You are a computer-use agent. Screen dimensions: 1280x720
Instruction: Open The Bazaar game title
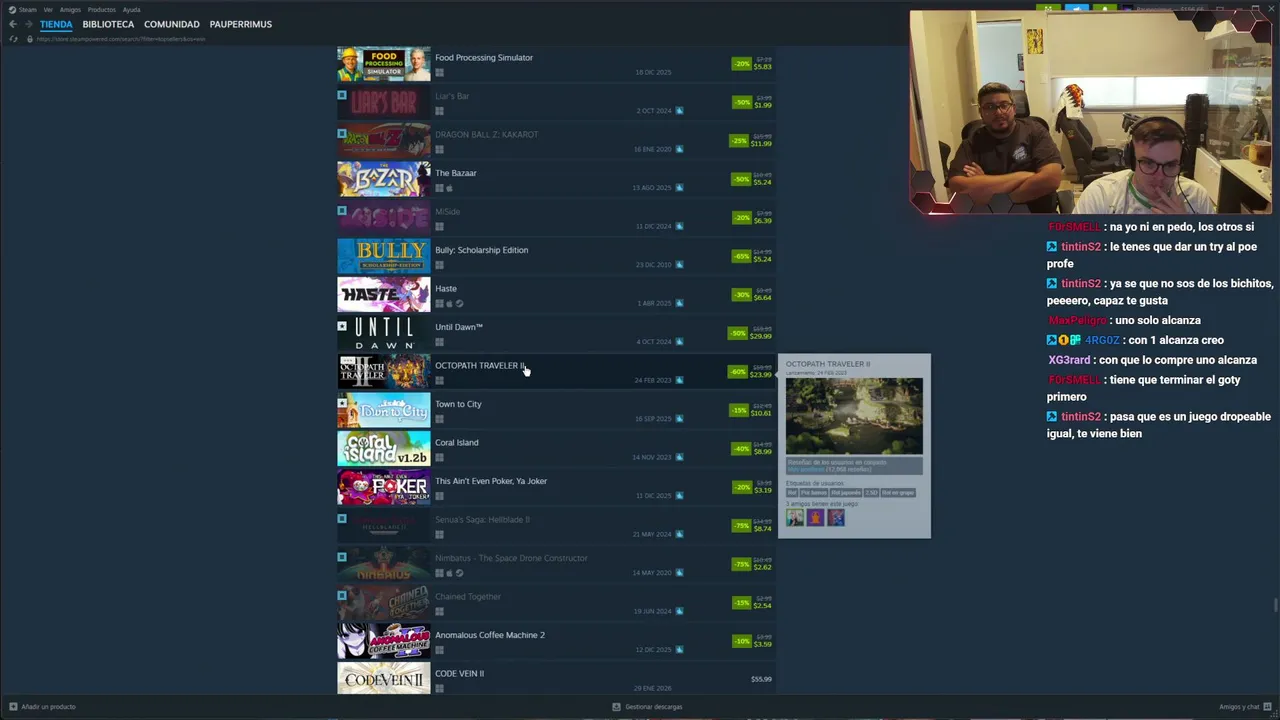pyautogui.click(x=456, y=173)
